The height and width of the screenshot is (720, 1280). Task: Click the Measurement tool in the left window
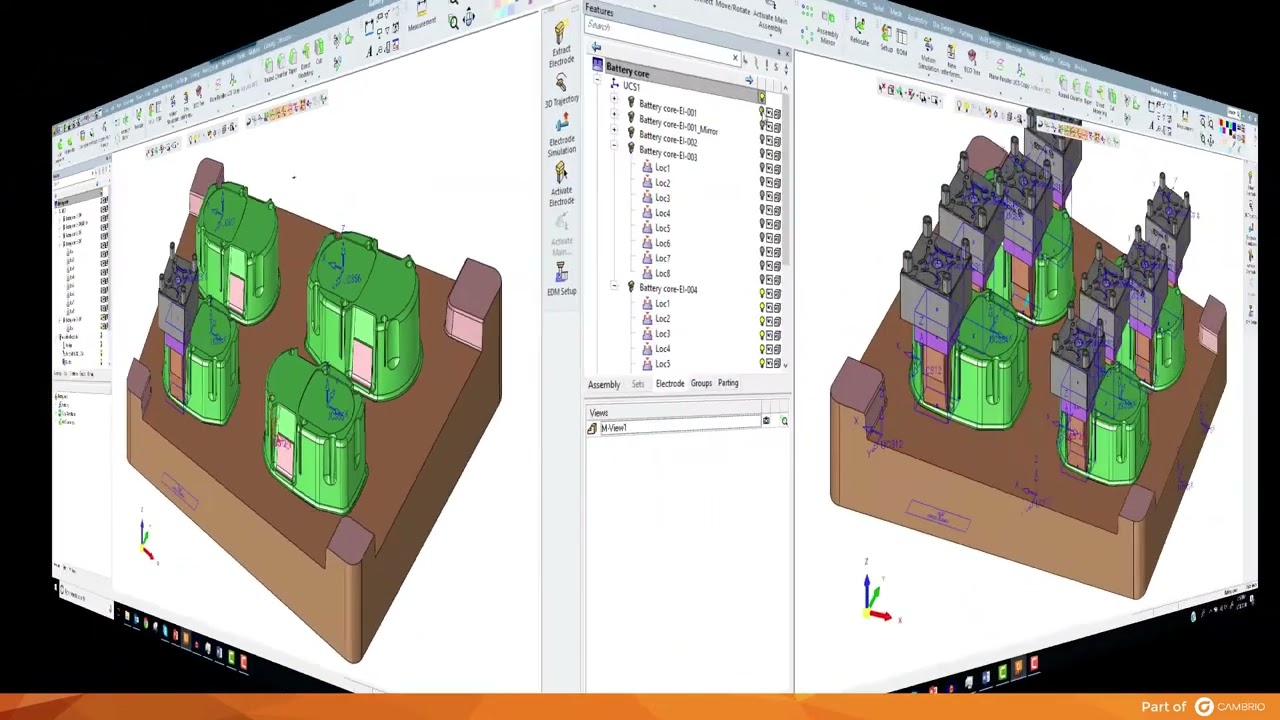[x=421, y=15]
